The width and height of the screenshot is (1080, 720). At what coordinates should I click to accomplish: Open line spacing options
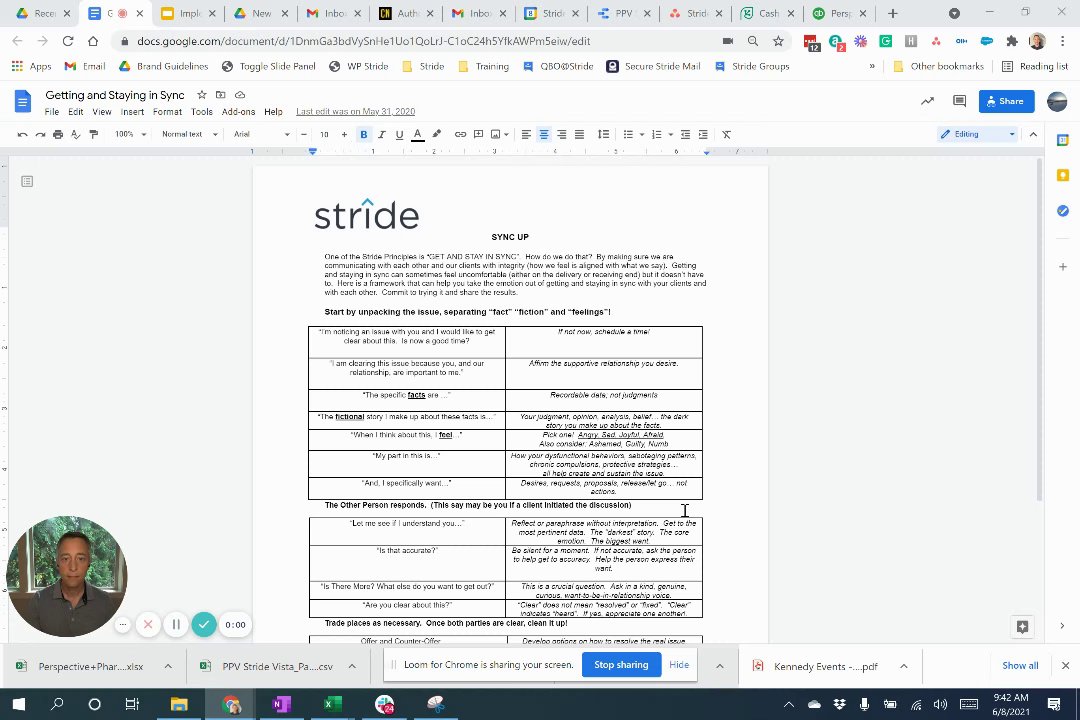pyautogui.click(x=603, y=134)
